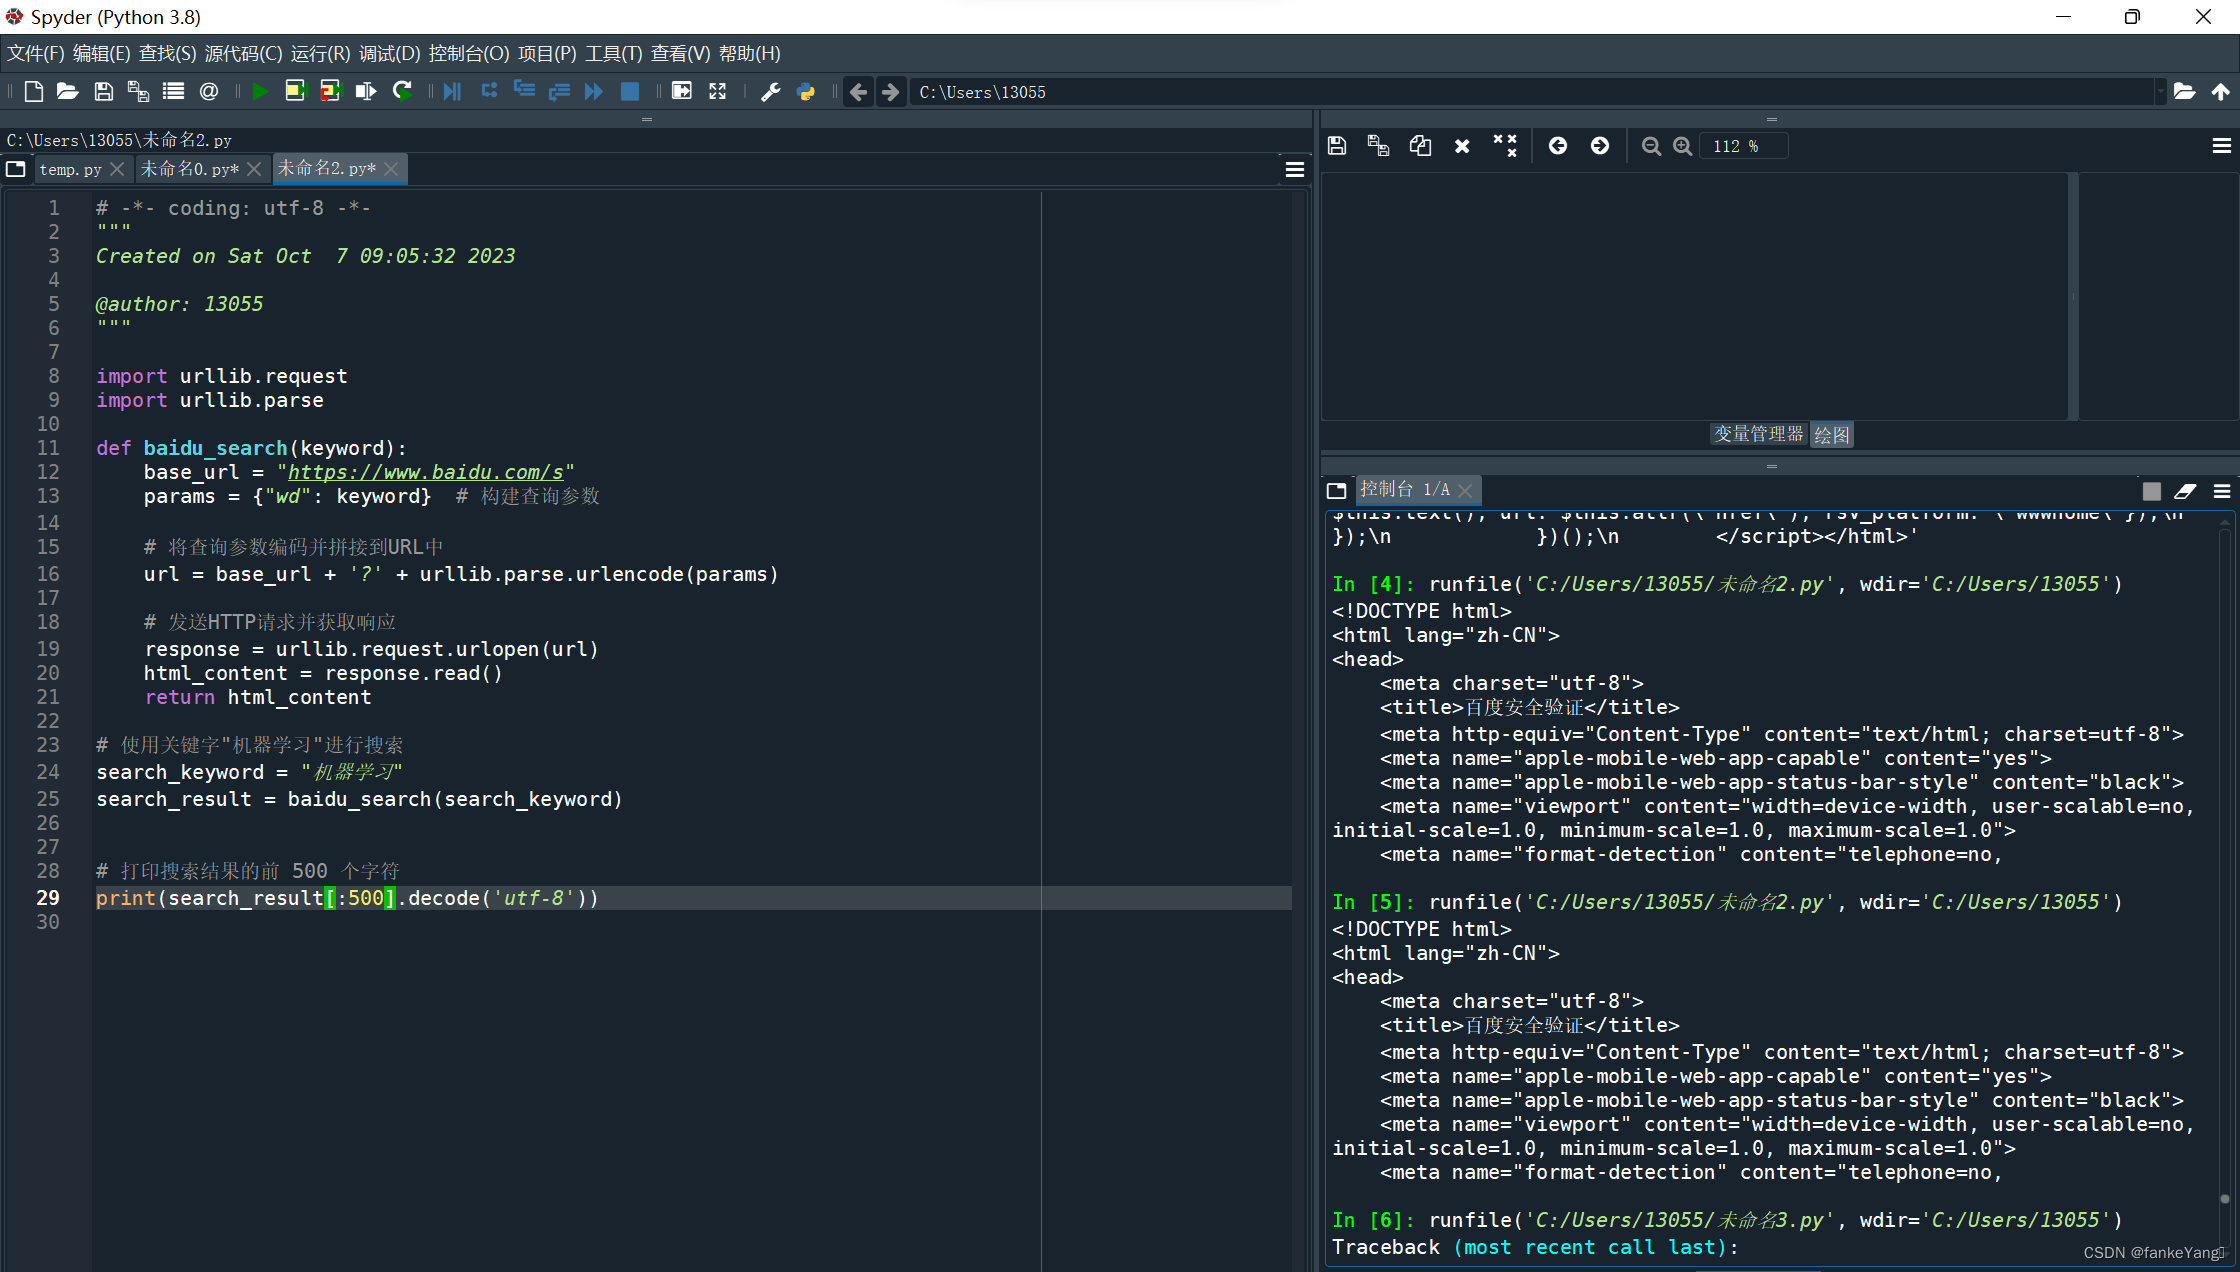Maximize the current pane
2240x1272 pixels.
pyautogui.click(x=682, y=92)
